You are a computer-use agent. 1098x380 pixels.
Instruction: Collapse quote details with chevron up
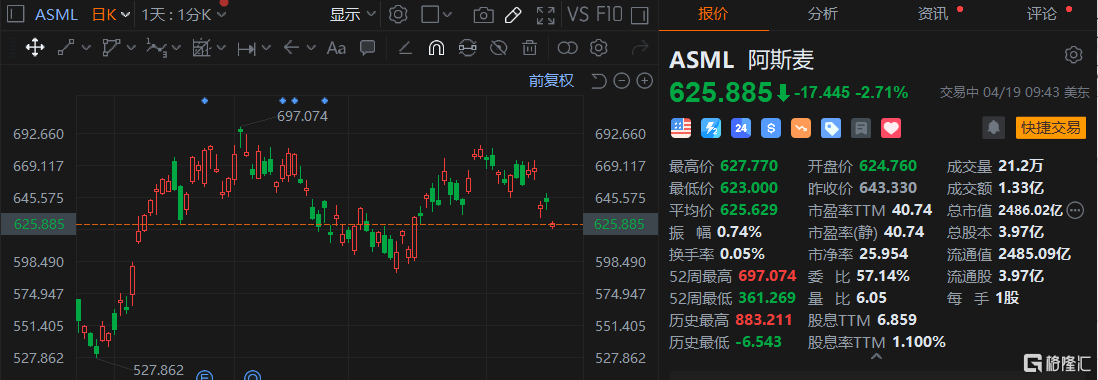pyautogui.click(x=875, y=356)
